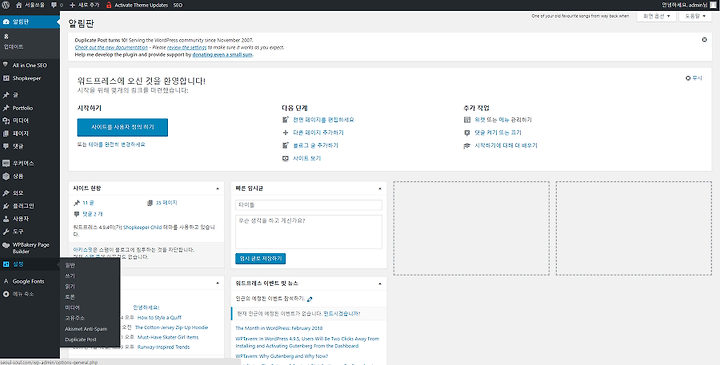The height and width of the screenshot is (365, 720).
Task: Click the 페이지 pages icon in the sidebar
Action: (x=6, y=134)
